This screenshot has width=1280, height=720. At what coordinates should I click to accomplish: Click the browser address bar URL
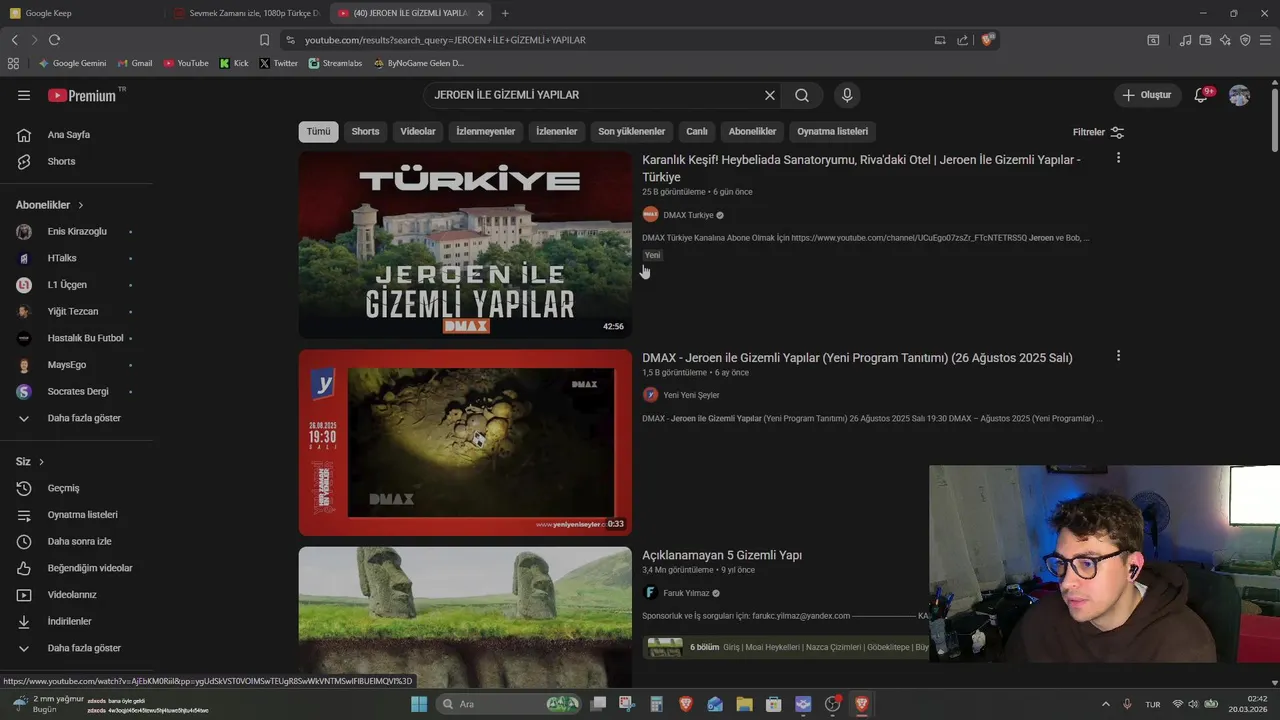pos(445,40)
